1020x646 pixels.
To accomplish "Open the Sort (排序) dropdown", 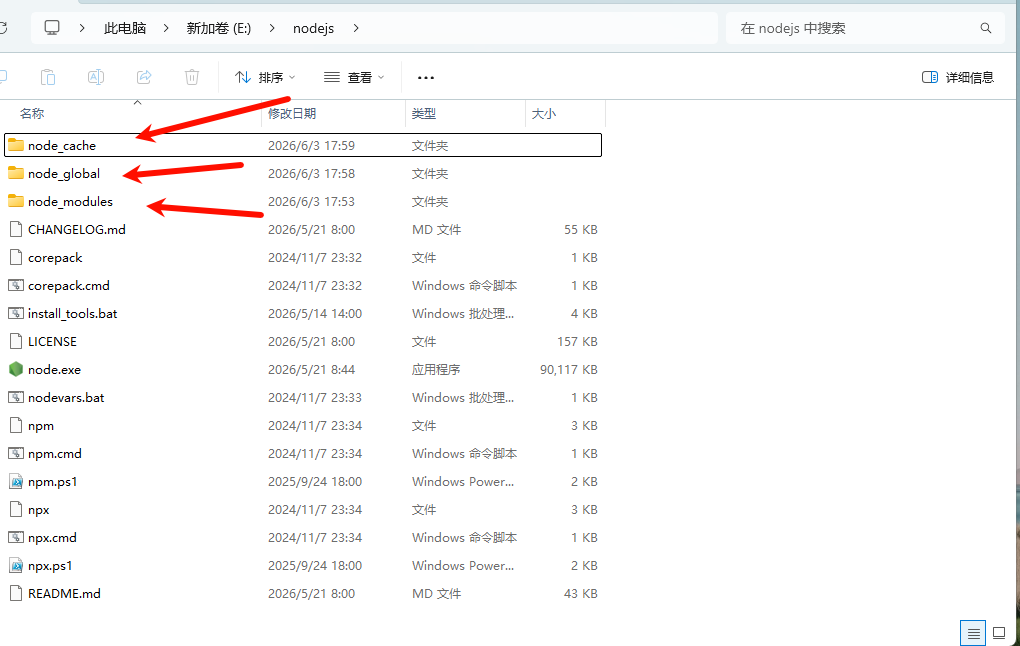I will point(265,77).
